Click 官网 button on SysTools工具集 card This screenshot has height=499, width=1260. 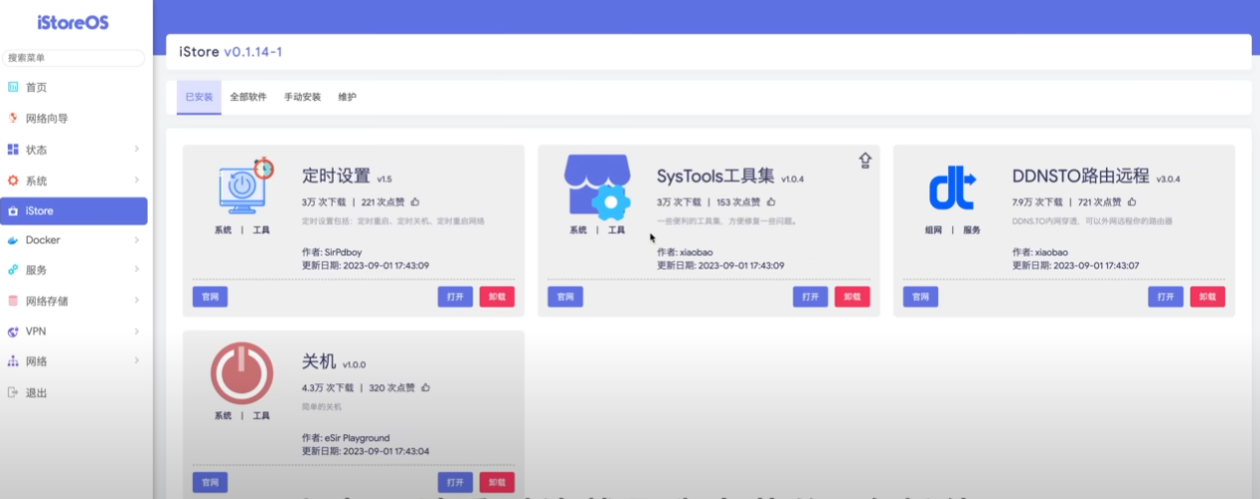[x=565, y=297]
